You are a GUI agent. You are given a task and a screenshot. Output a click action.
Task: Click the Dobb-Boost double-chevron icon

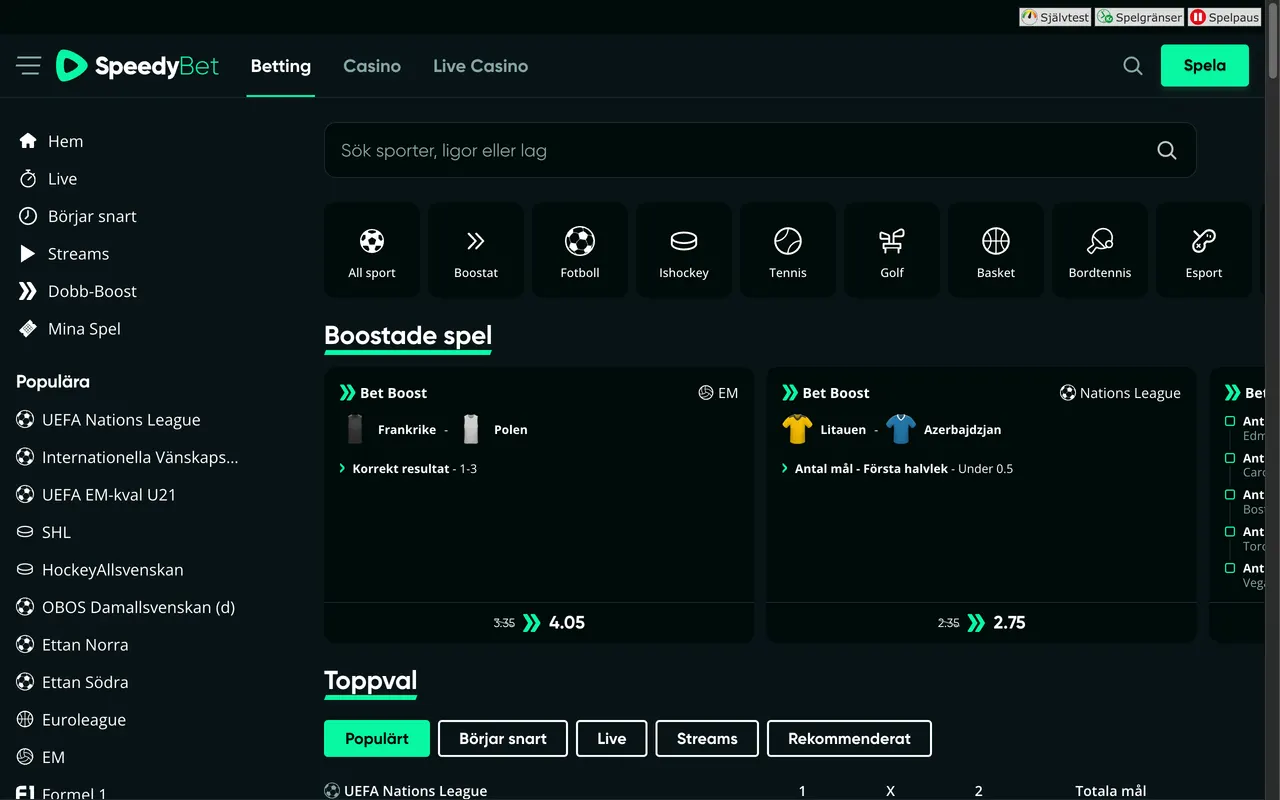[x=28, y=291]
